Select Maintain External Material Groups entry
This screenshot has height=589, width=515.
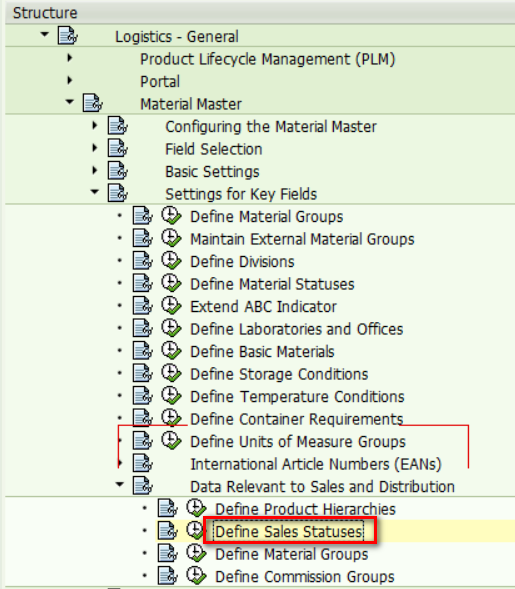[x=302, y=239]
